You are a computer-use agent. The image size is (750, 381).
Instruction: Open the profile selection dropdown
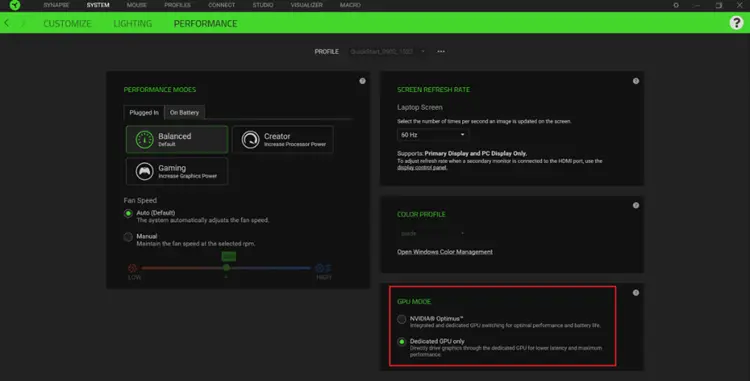[387, 51]
